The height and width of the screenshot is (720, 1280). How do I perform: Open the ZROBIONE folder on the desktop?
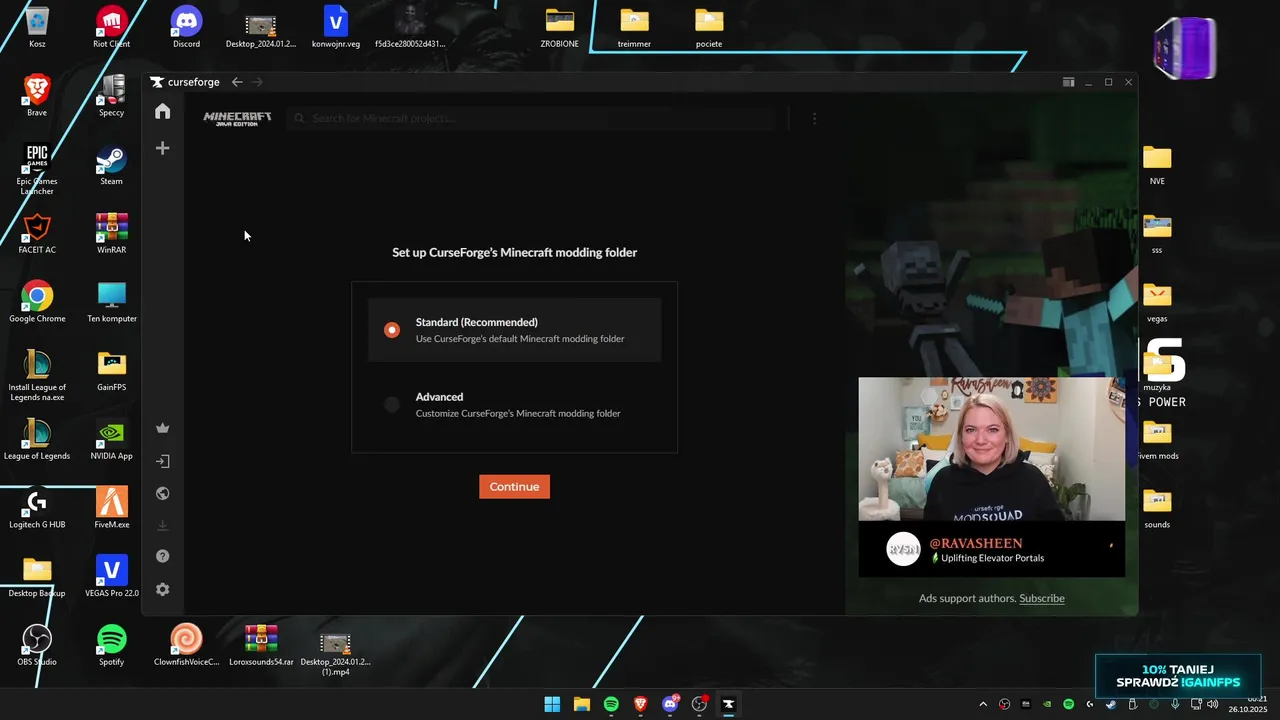click(559, 27)
